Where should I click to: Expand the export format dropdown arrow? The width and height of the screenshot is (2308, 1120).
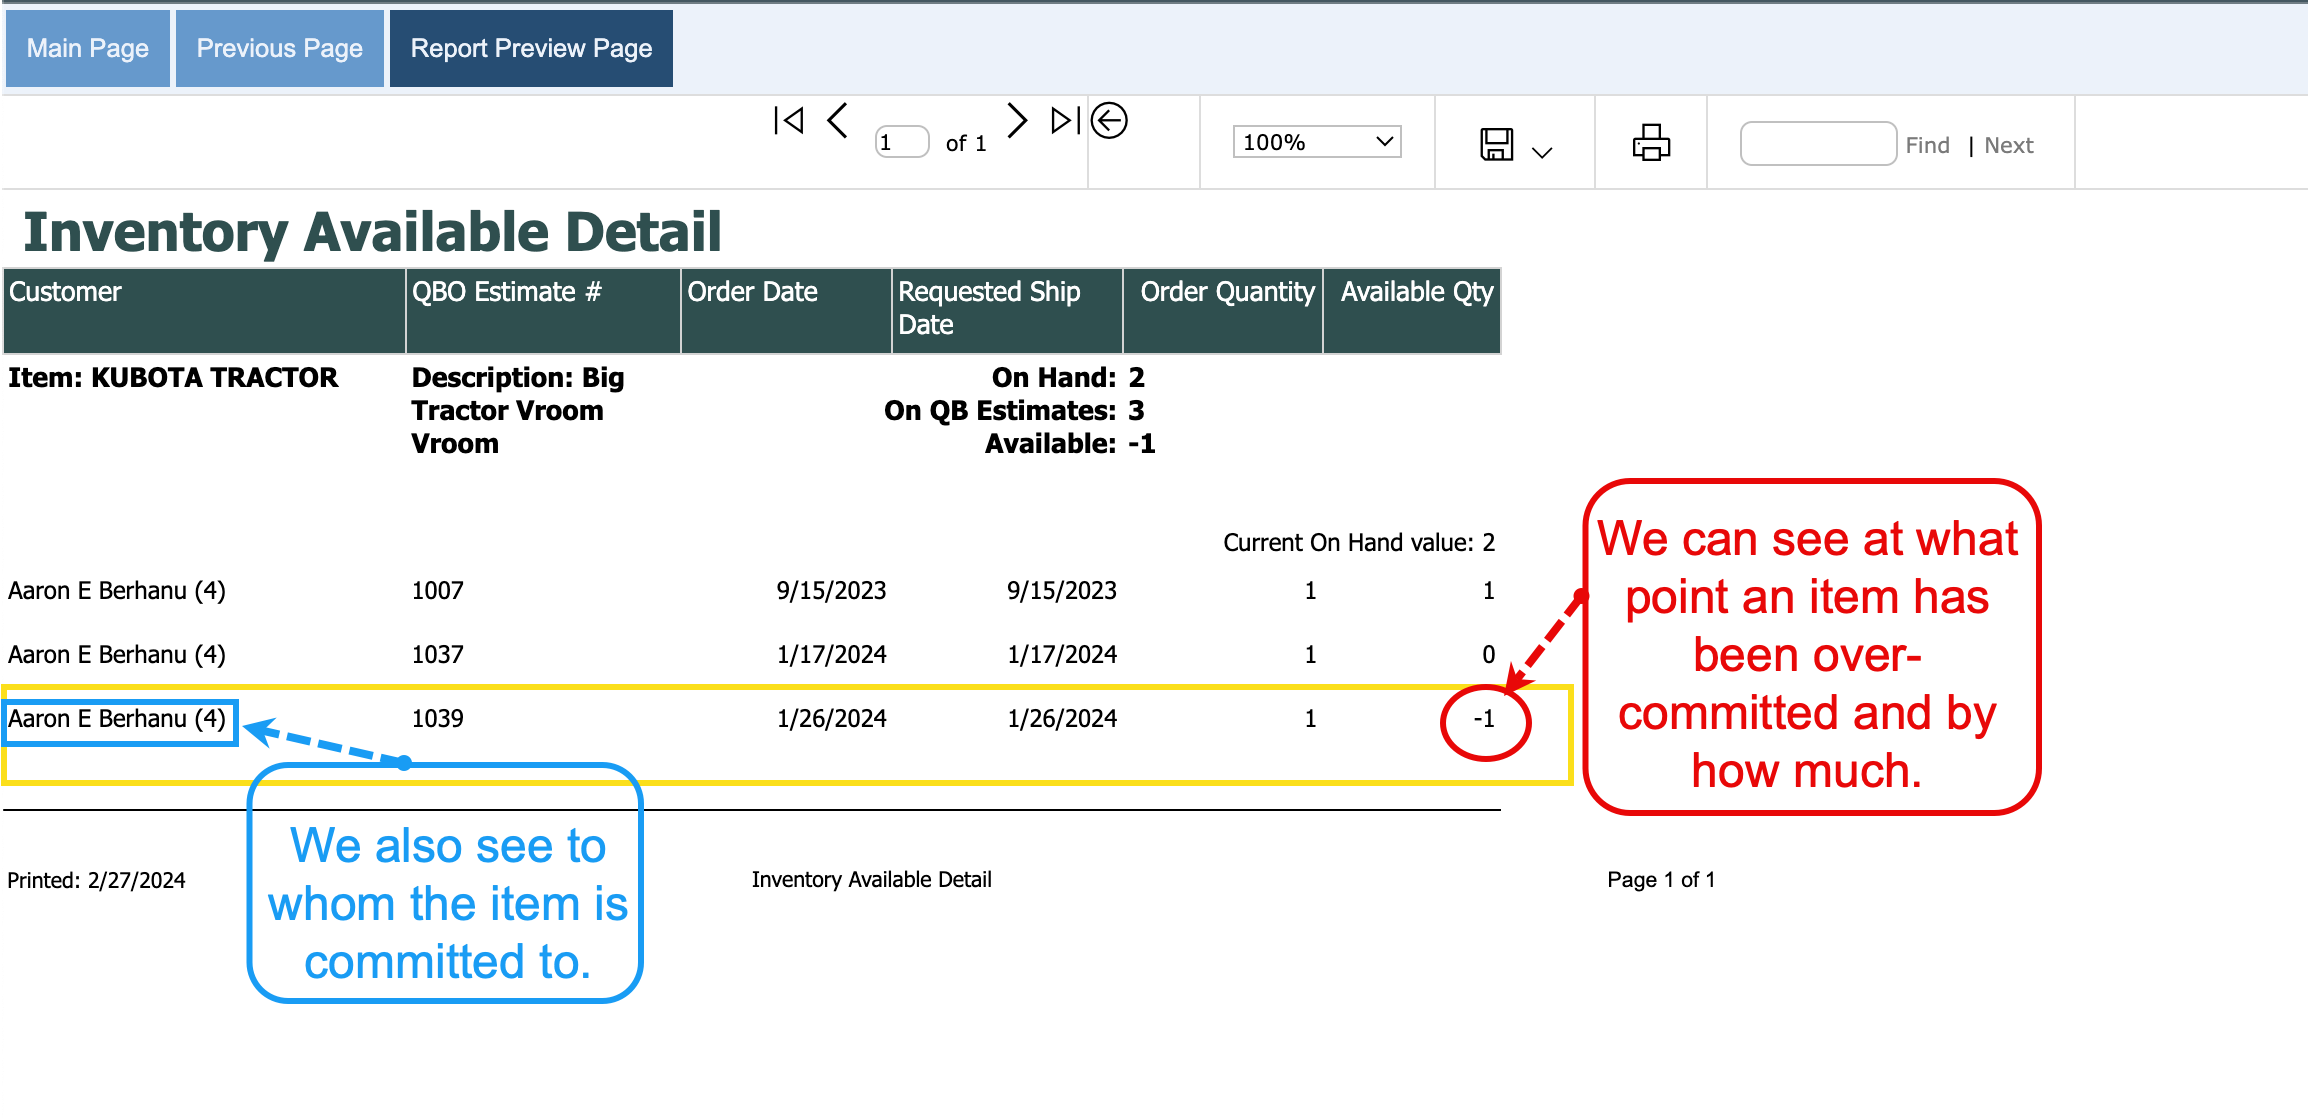[1542, 152]
